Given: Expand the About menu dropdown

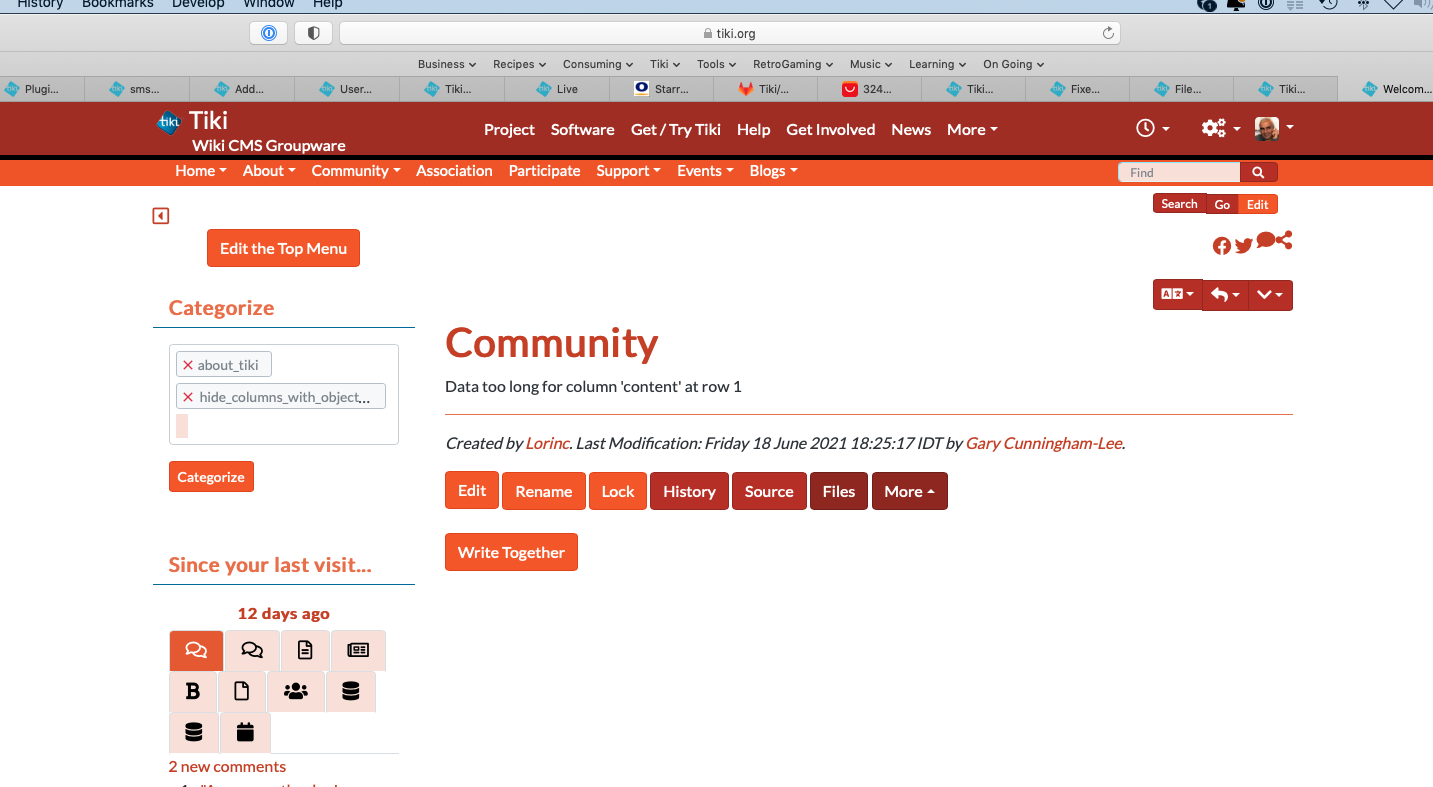Looking at the screenshot, I should (x=269, y=171).
